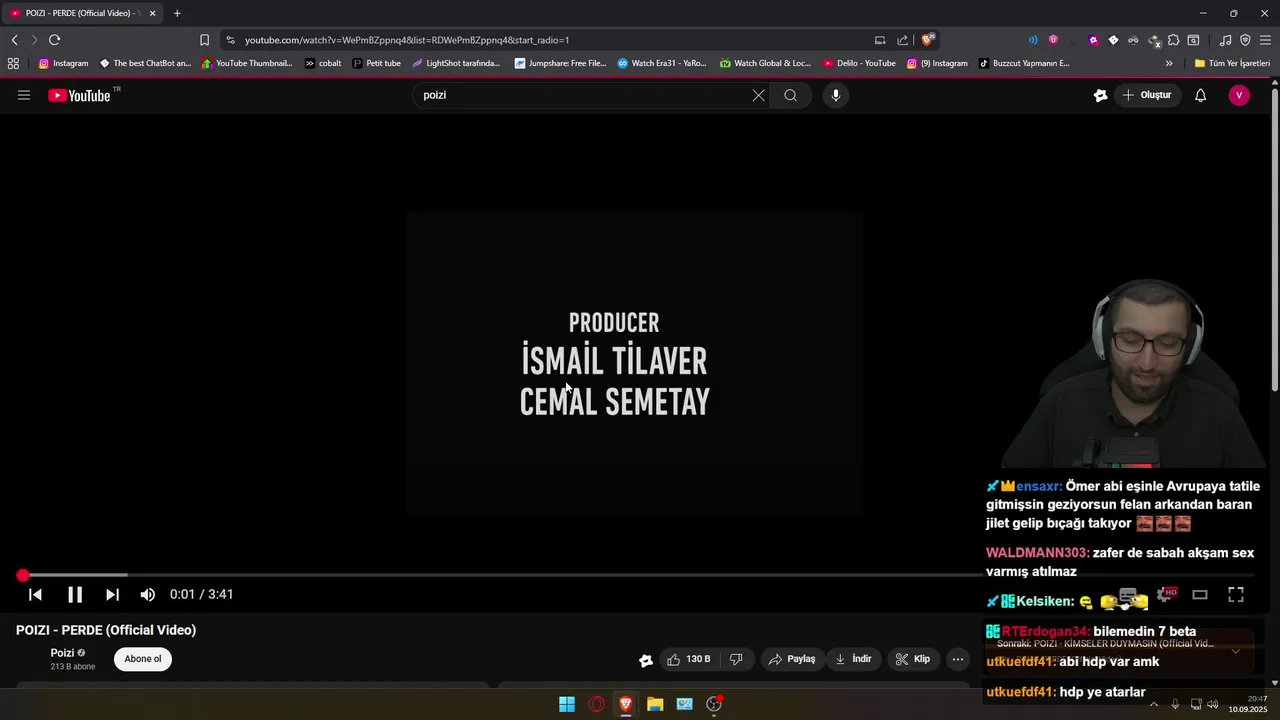Toggle the subtitles button in player
The width and height of the screenshot is (1280, 720).
point(1128,596)
